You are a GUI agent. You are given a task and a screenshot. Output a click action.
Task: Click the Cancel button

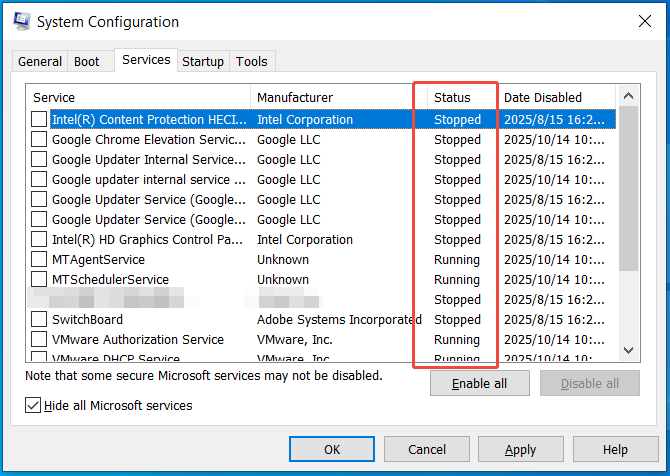pos(427,449)
